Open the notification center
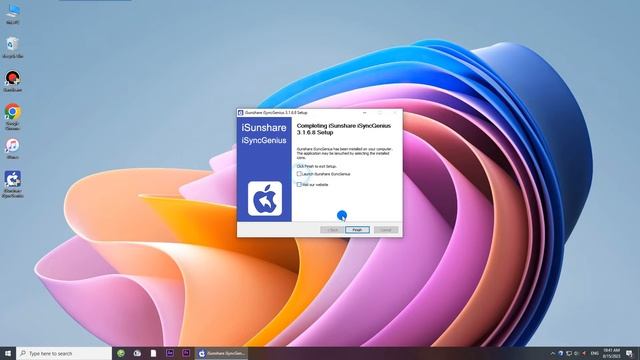The image size is (640, 360). click(629, 353)
